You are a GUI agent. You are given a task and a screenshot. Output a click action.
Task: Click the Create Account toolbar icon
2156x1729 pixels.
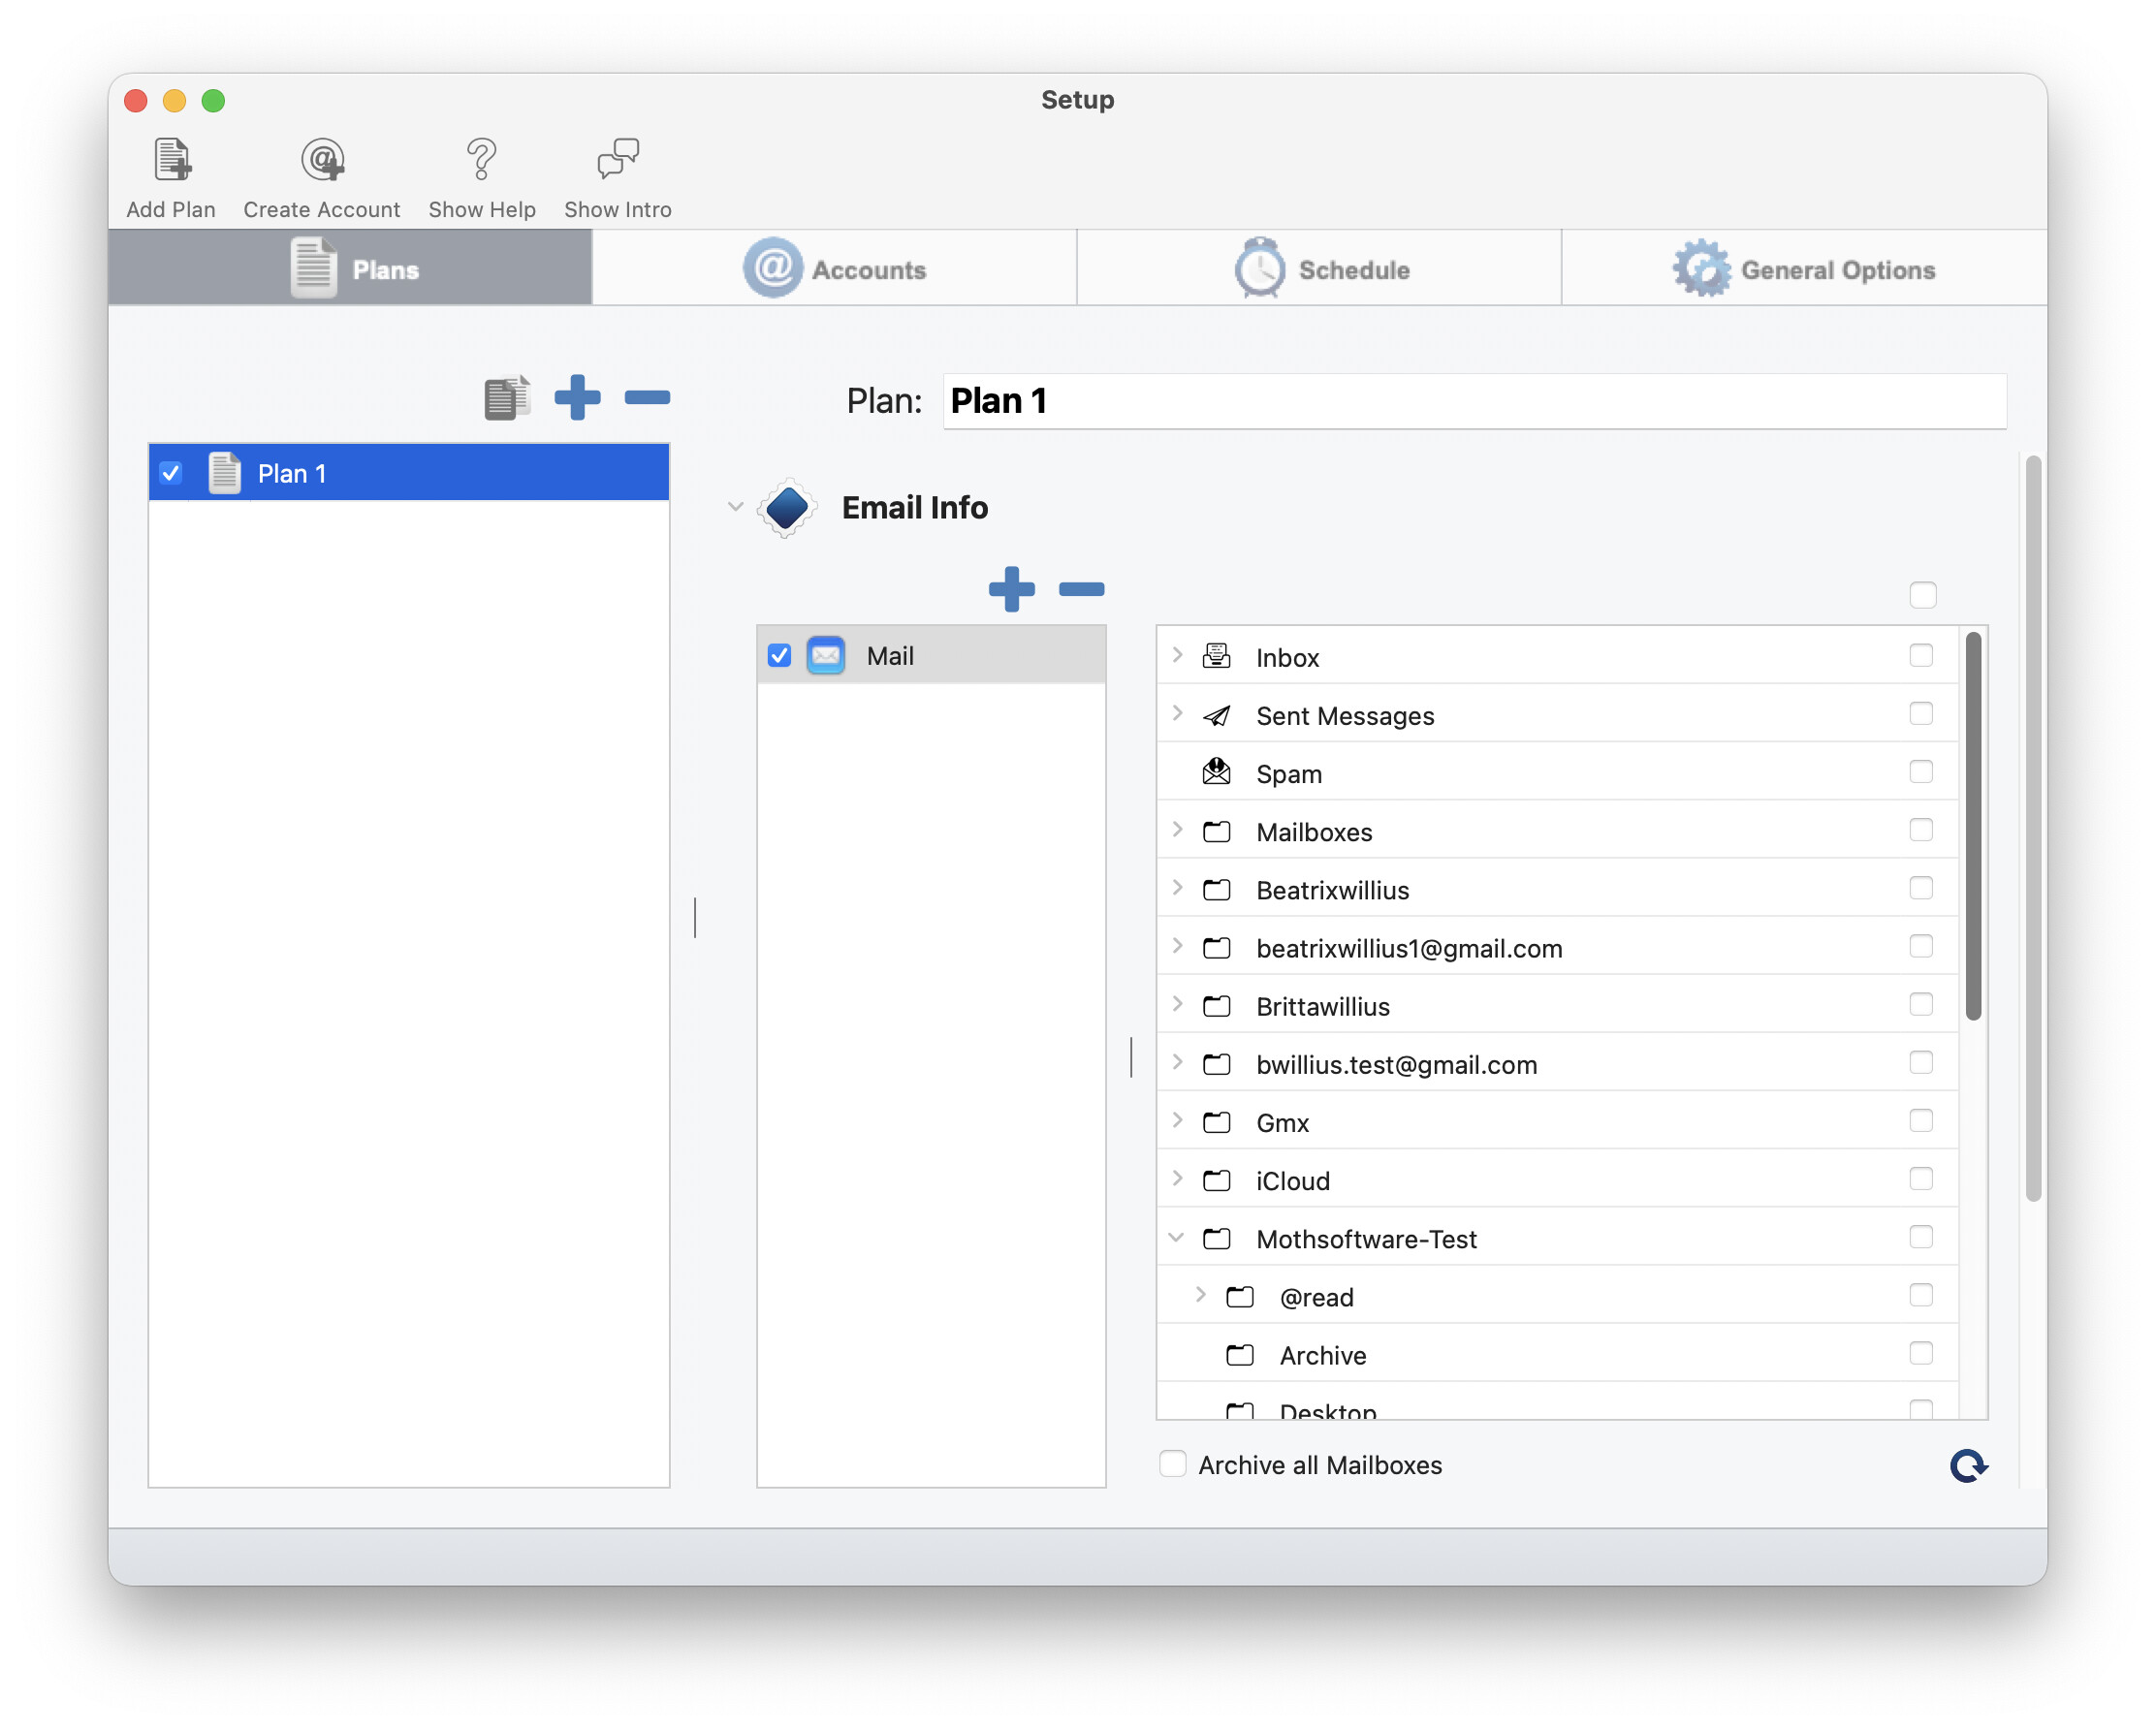click(322, 159)
